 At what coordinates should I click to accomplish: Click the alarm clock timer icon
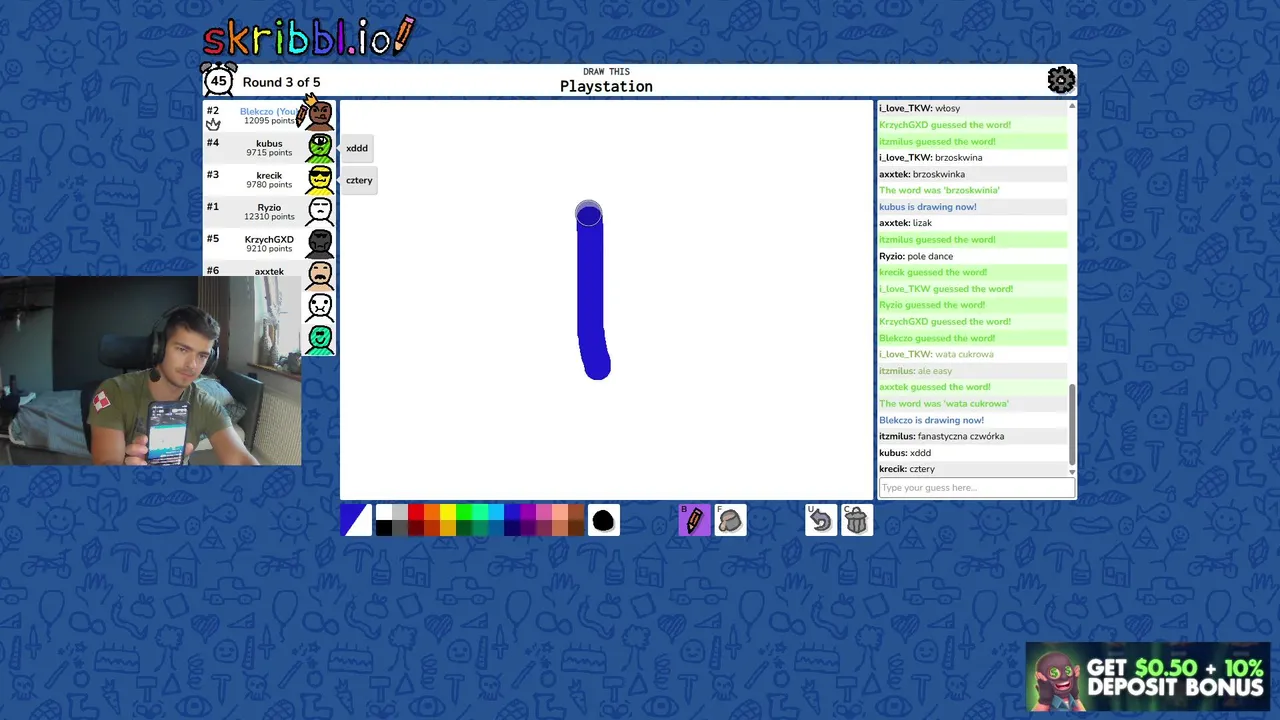[219, 80]
